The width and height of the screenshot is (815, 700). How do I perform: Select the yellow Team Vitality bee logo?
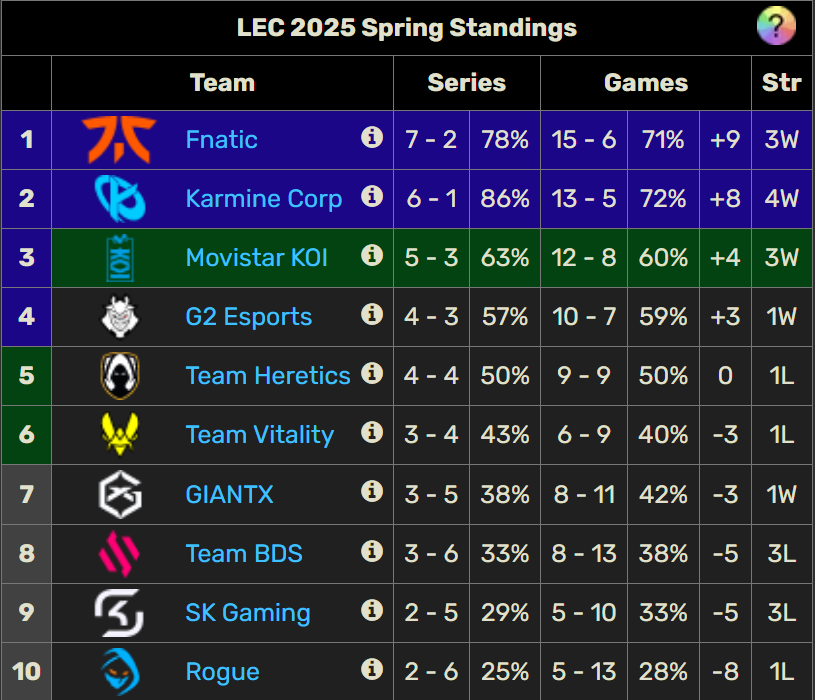click(x=120, y=434)
